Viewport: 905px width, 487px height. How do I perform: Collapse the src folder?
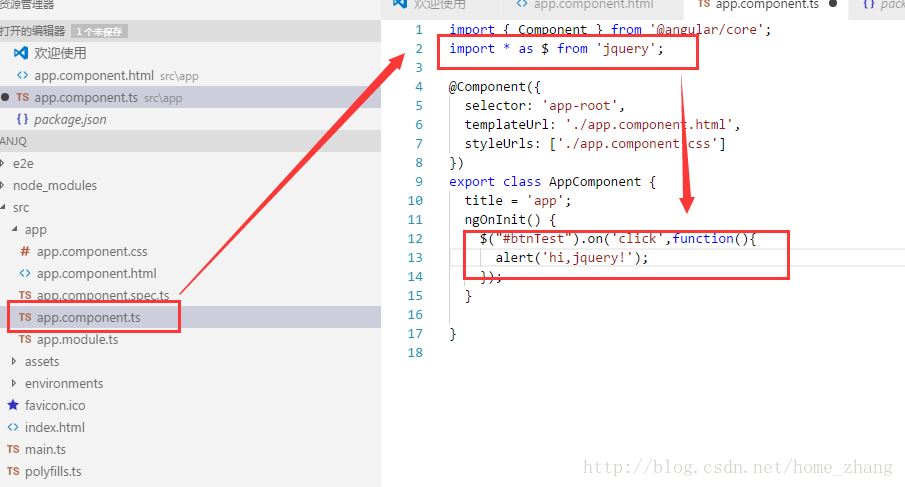click(20, 207)
